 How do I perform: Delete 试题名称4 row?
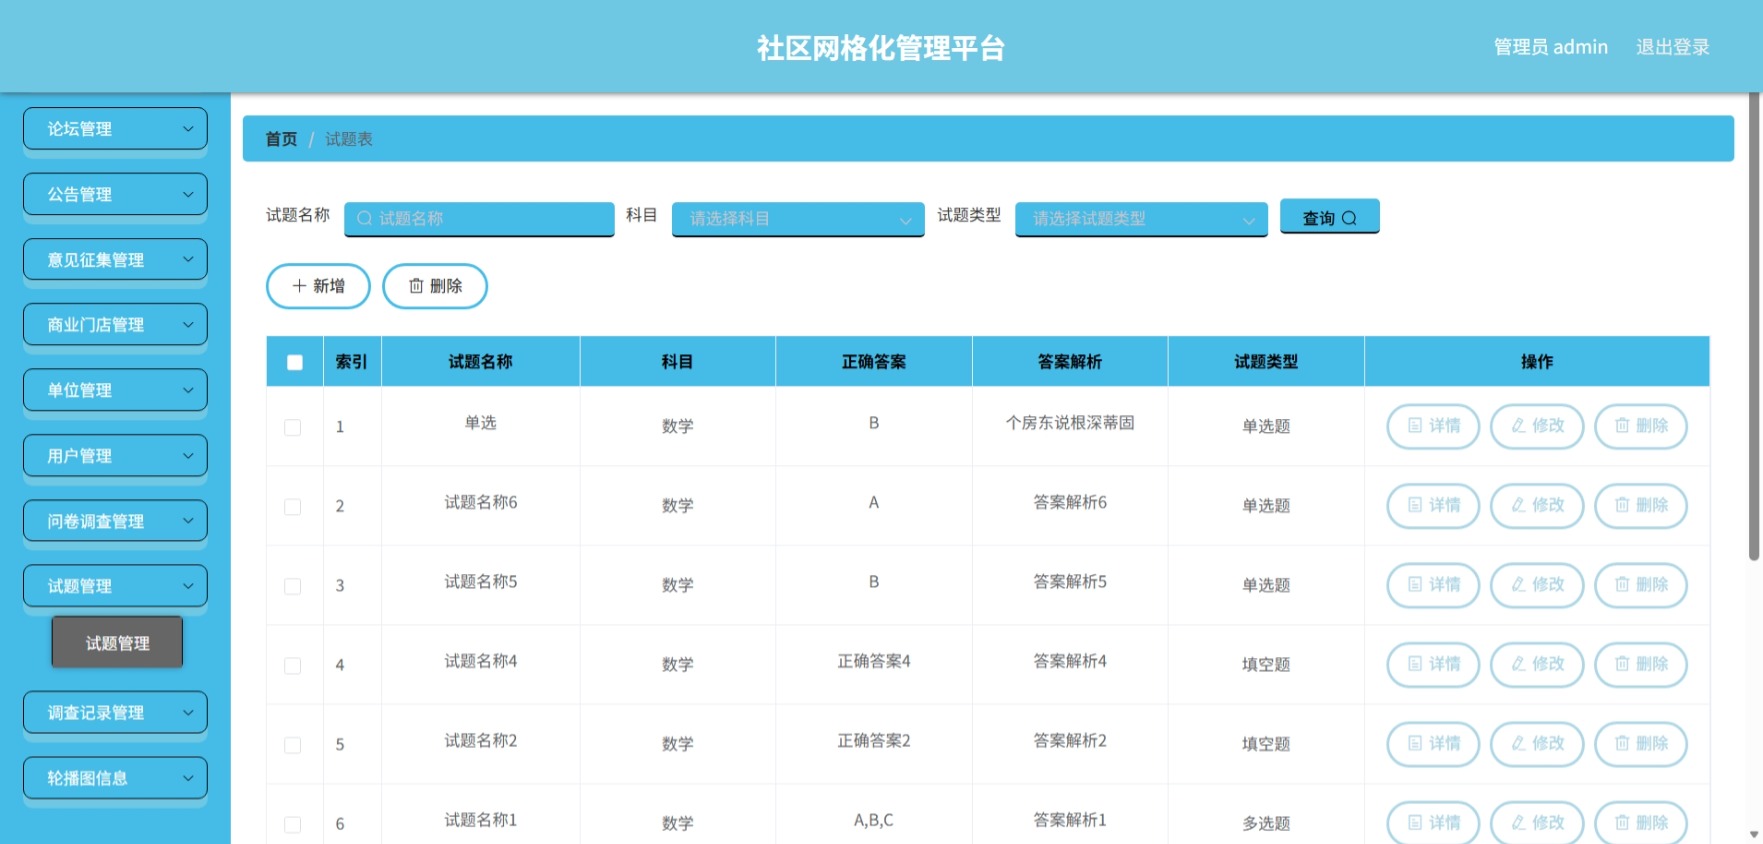[x=1641, y=664]
